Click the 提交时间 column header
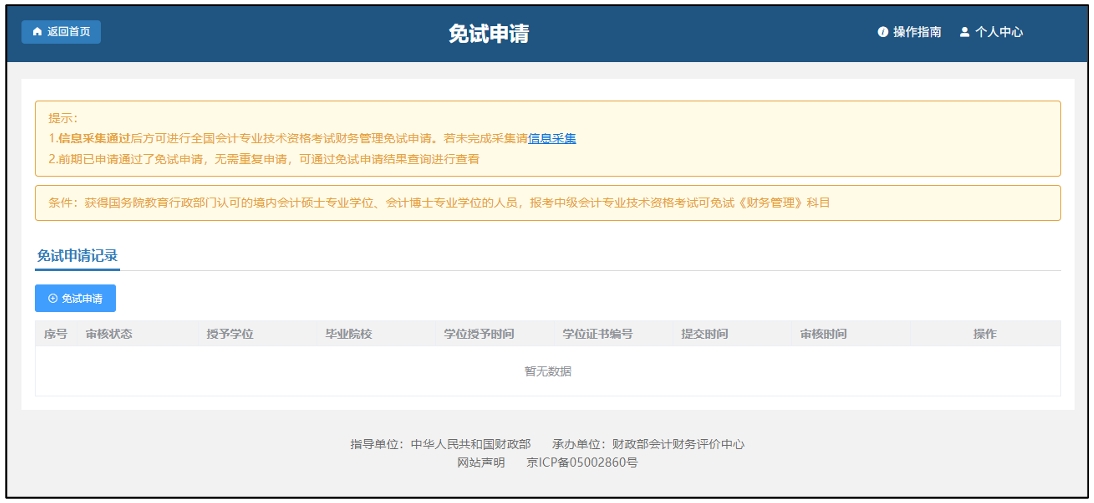The width and height of the screenshot is (1094, 503). click(704, 334)
